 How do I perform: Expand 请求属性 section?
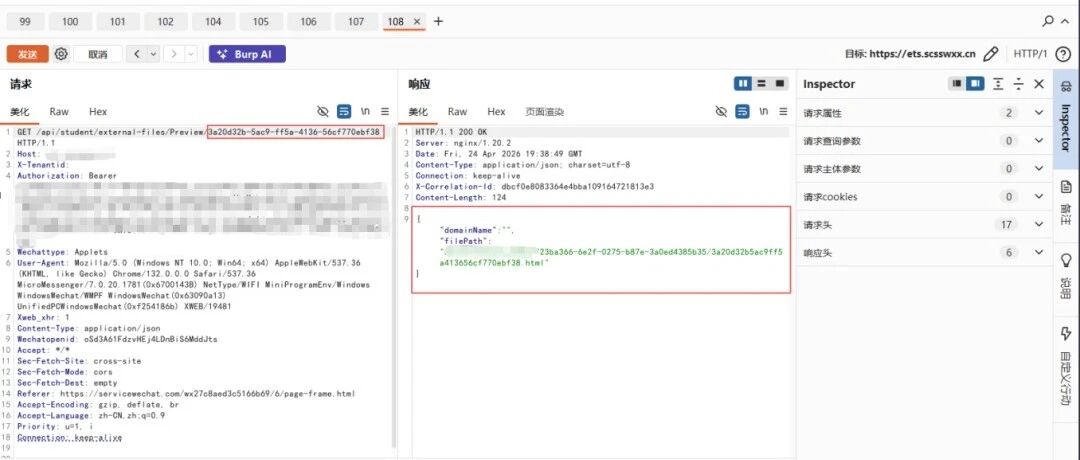pos(925,113)
